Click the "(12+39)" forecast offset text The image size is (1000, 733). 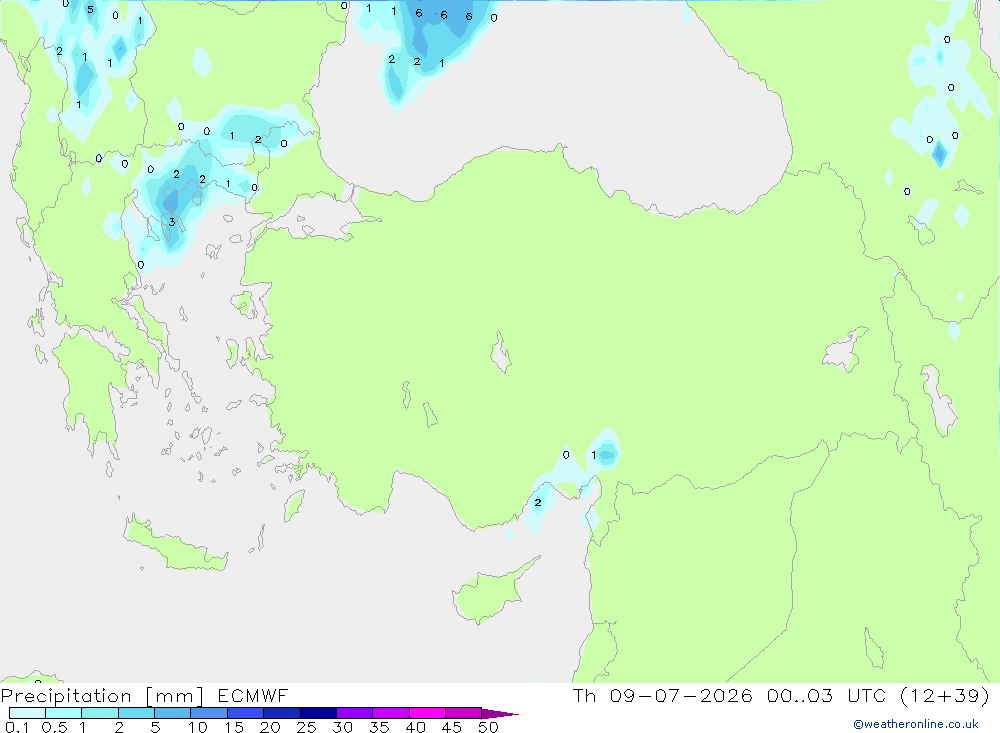point(945,695)
